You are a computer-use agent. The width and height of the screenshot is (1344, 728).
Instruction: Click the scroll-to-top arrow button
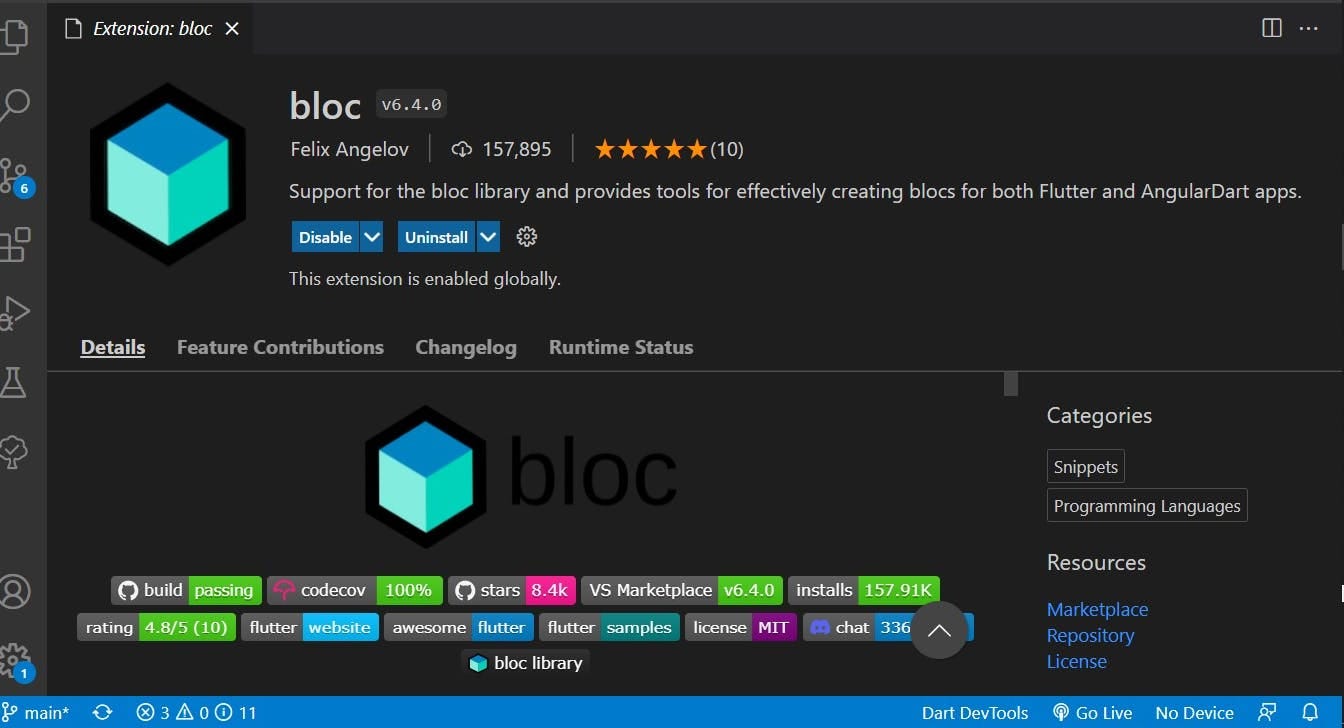pyautogui.click(x=939, y=630)
